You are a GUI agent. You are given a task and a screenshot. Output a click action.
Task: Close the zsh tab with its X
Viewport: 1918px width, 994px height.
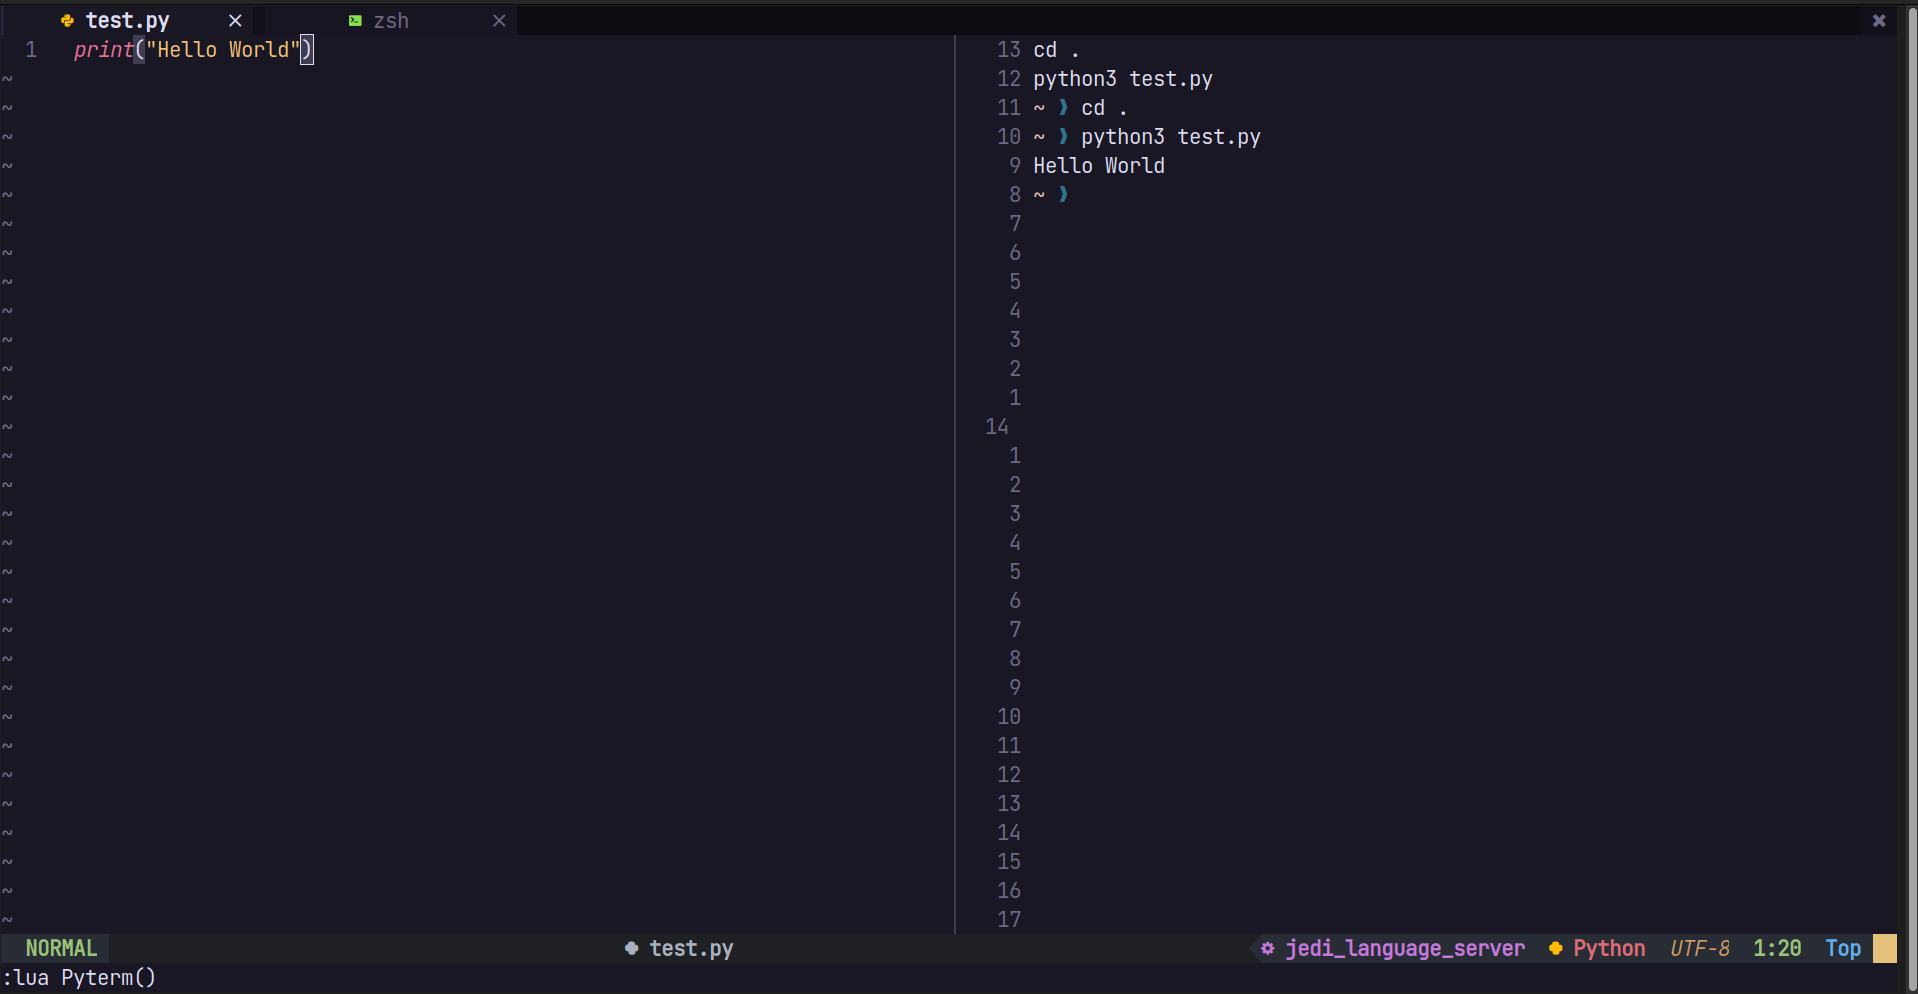499,20
